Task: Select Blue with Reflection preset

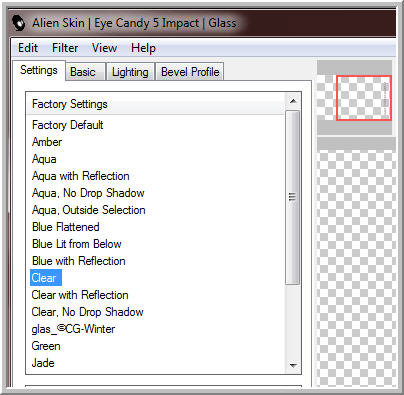Action: [79, 261]
